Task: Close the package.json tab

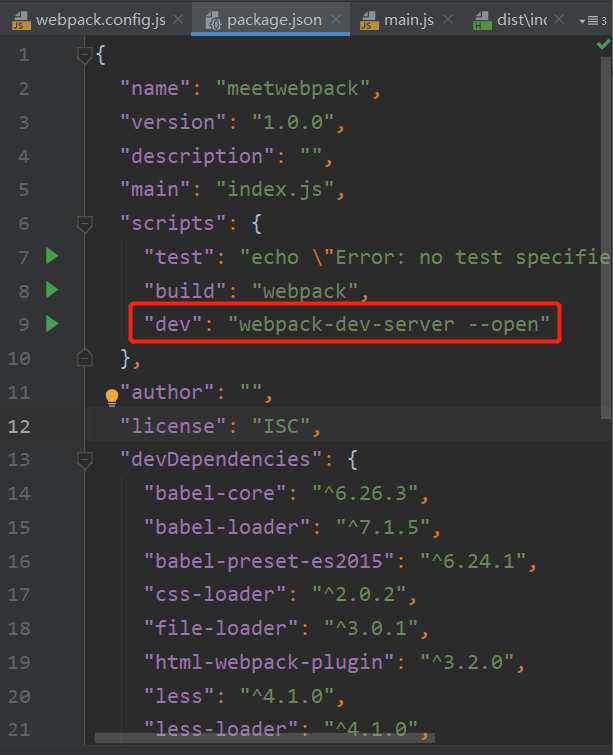Action: [x=336, y=19]
